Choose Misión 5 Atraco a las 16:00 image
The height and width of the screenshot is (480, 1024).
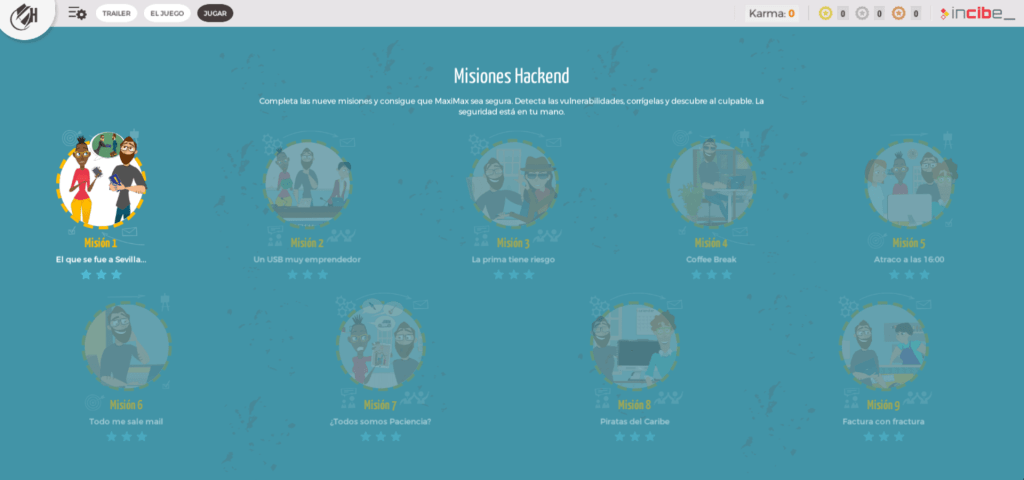pyautogui.click(x=909, y=183)
